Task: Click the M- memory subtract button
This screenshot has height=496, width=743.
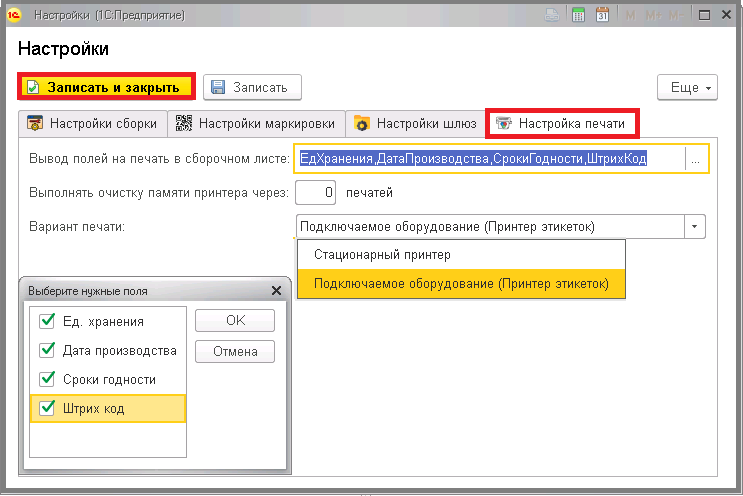Action: tap(676, 16)
